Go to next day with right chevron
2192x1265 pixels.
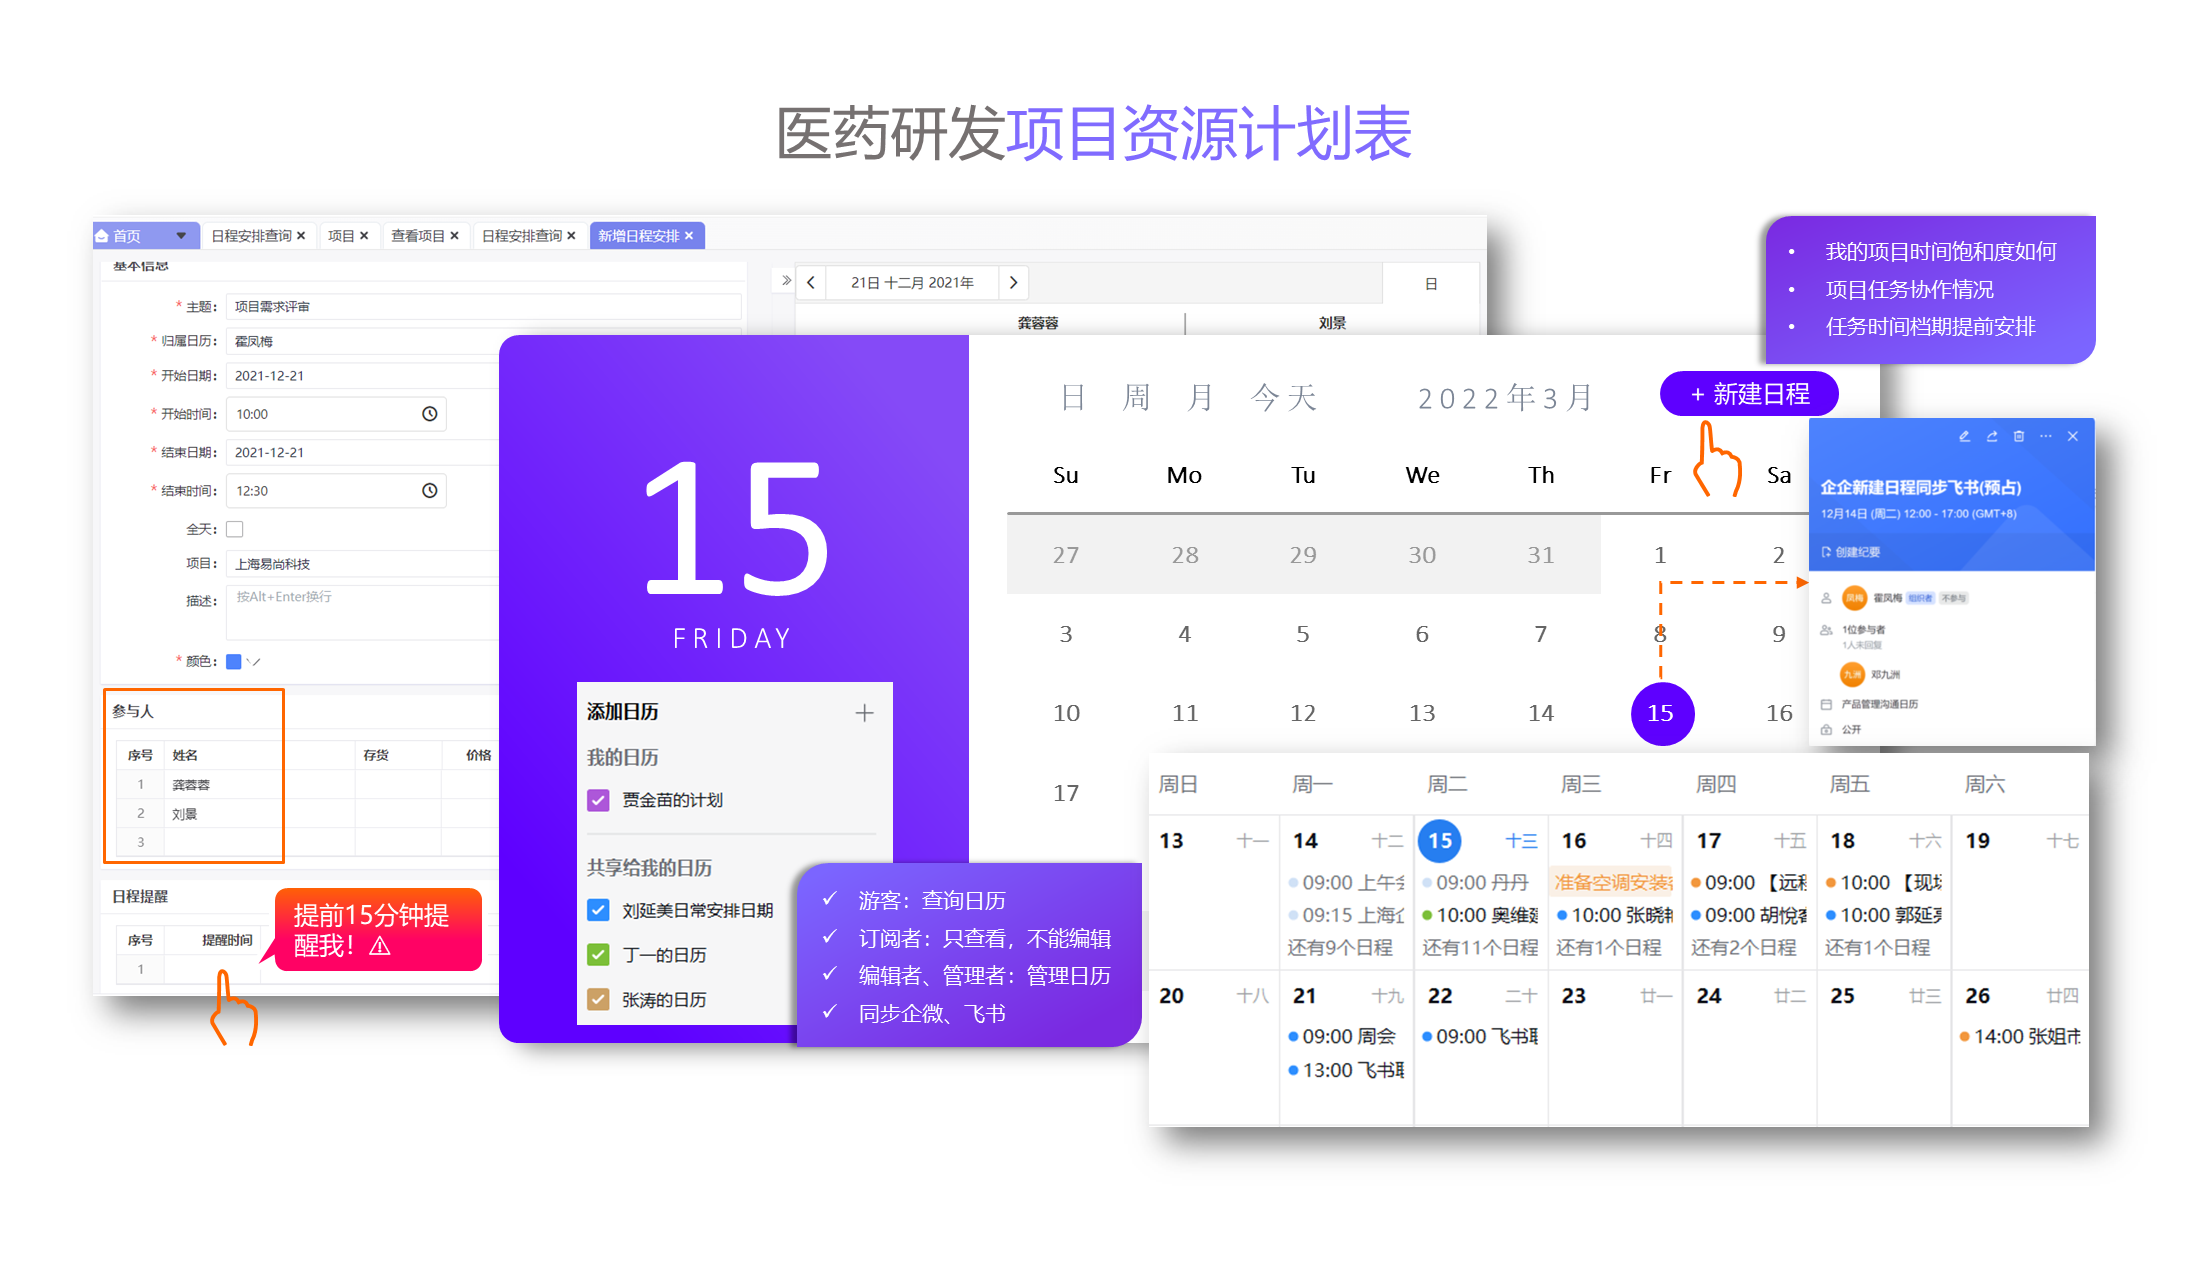[x=1013, y=283]
